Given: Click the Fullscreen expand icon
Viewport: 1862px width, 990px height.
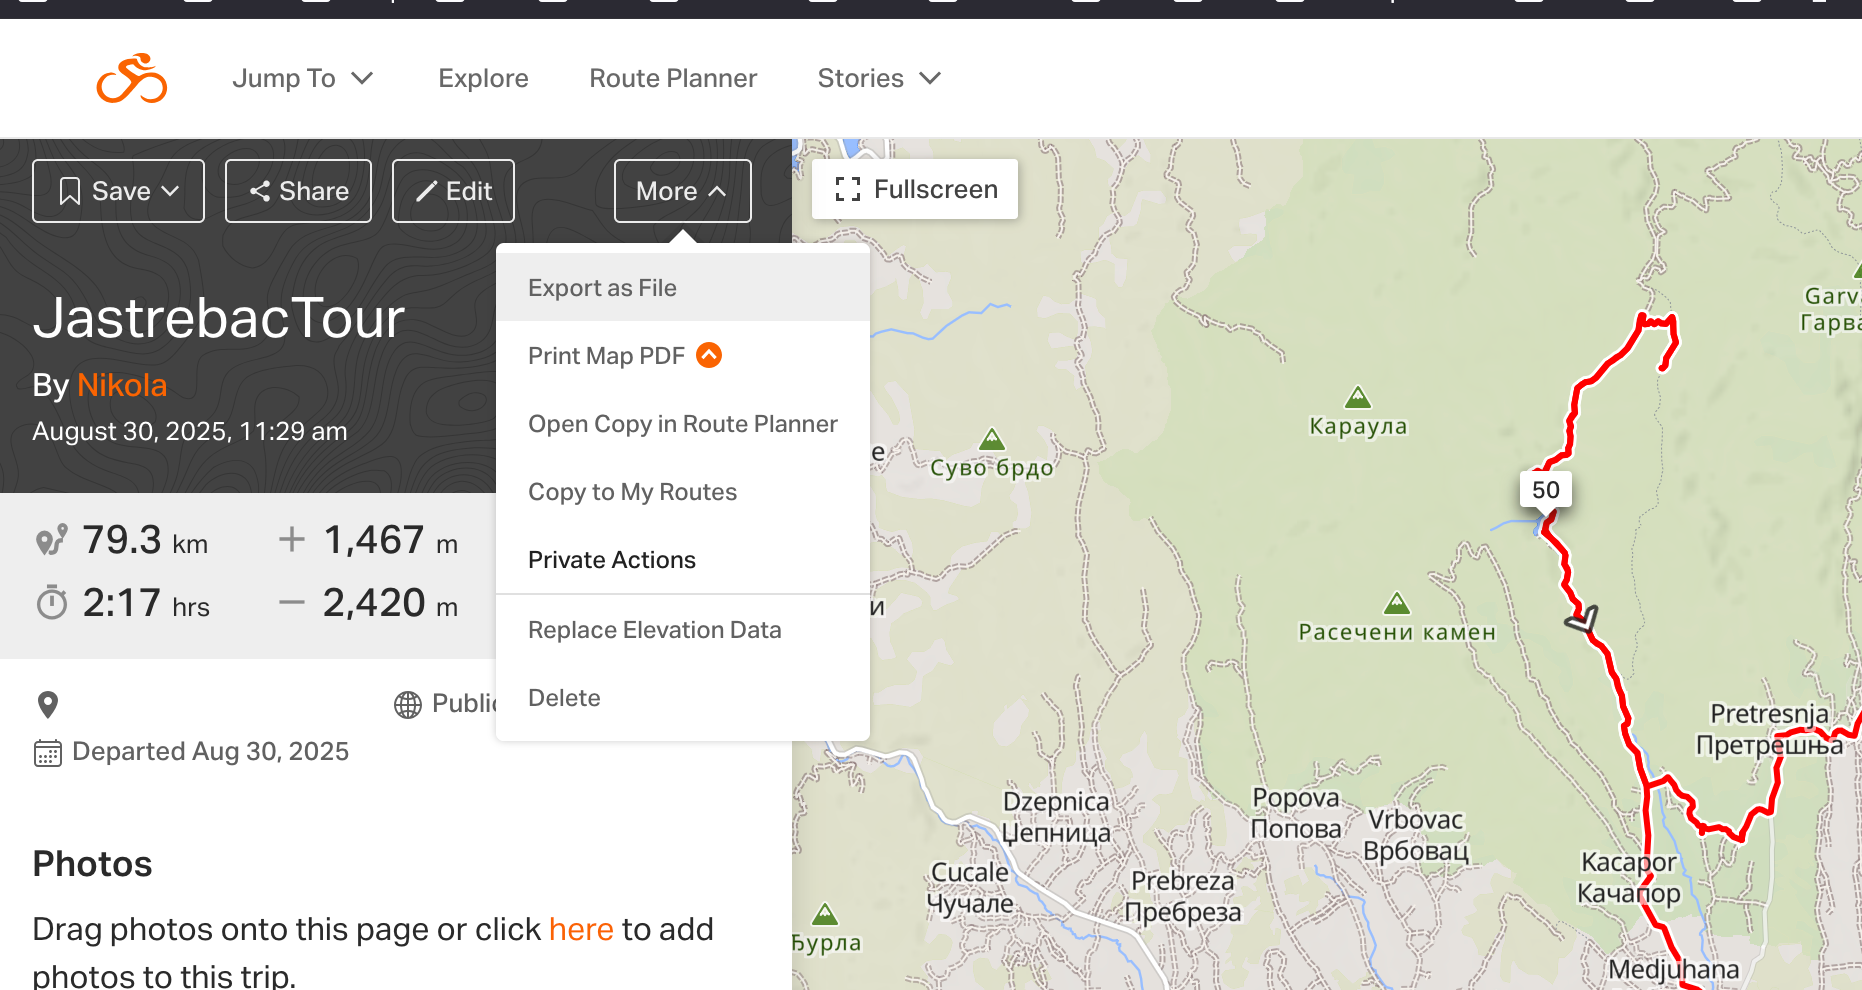Looking at the screenshot, I should [x=848, y=189].
